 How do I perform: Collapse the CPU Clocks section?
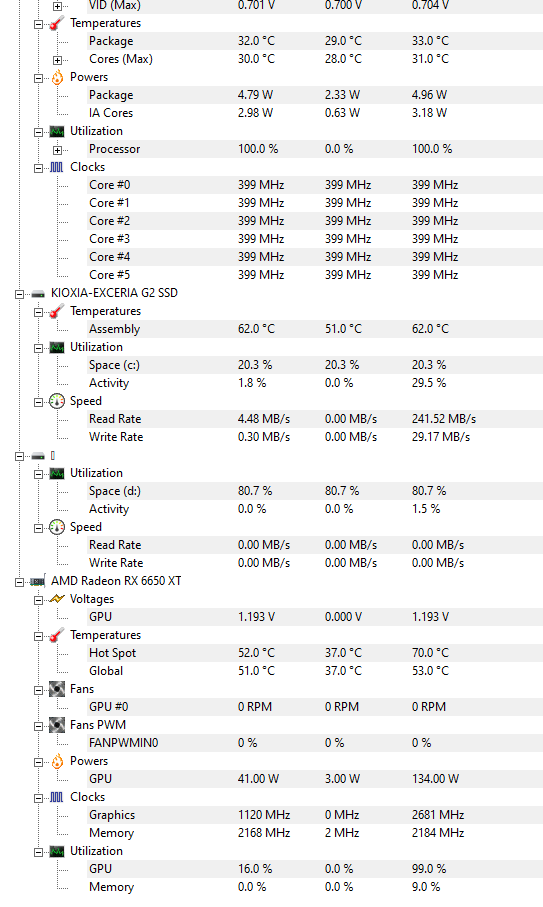pos(38,168)
